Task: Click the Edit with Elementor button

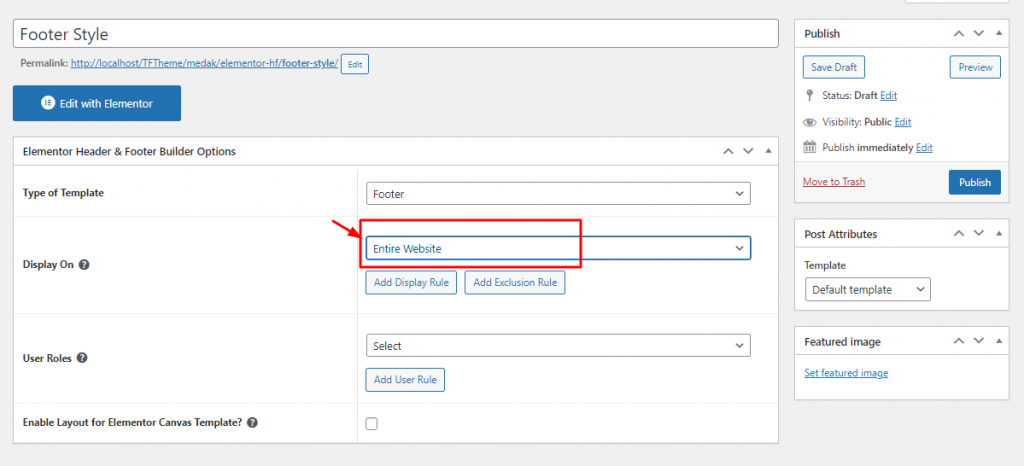Action: (97, 104)
